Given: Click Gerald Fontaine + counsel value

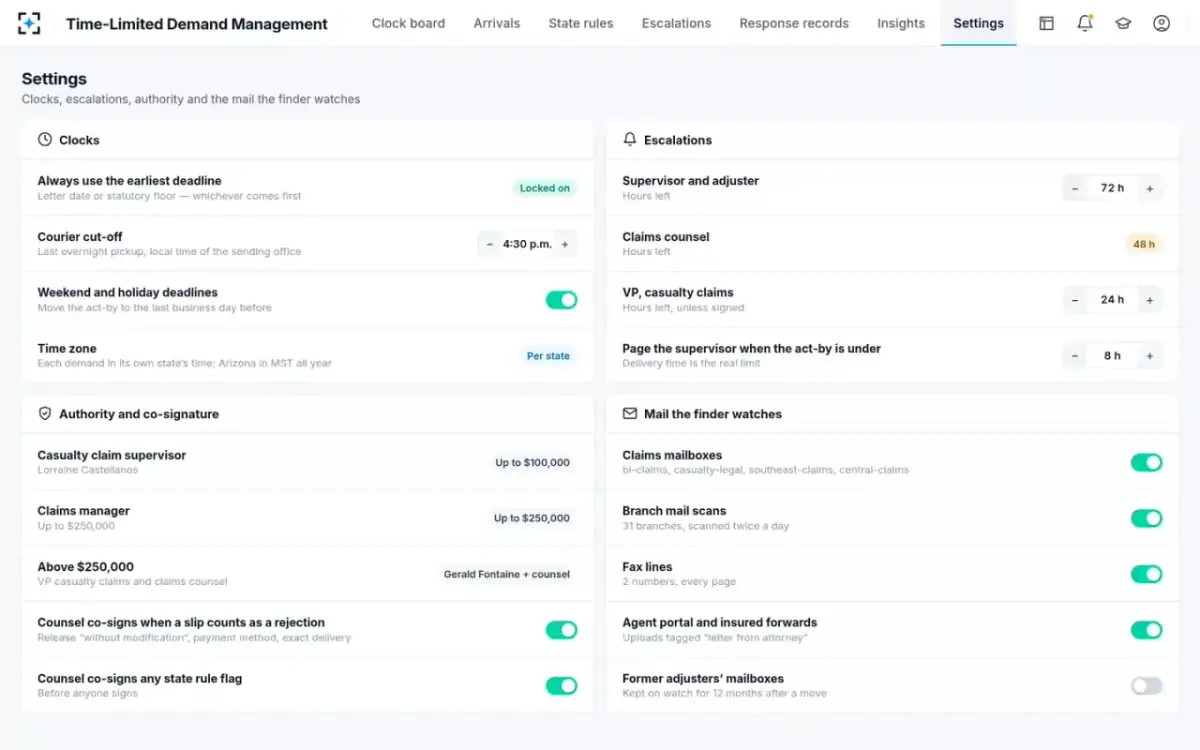Looking at the screenshot, I should [507, 574].
